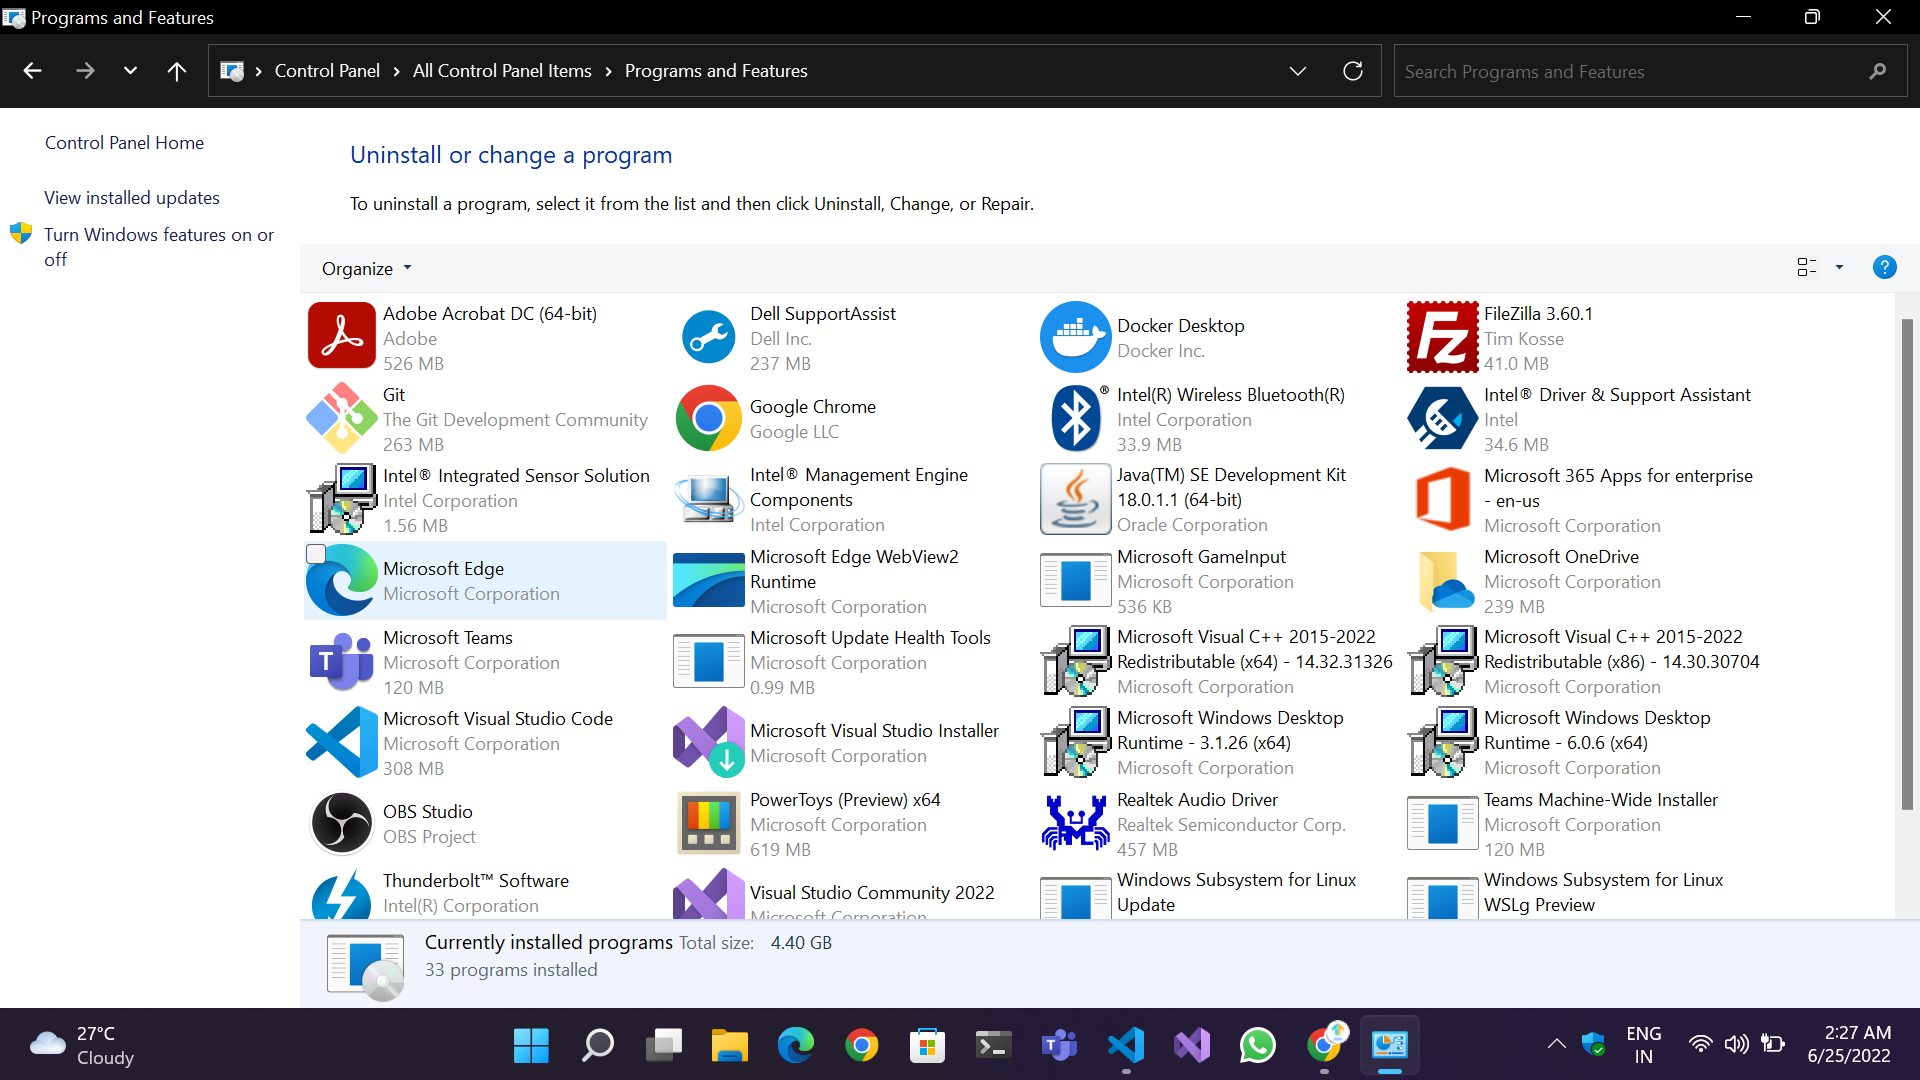The width and height of the screenshot is (1920, 1080).
Task: Select the FileZilla program icon
Action: (1442, 337)
